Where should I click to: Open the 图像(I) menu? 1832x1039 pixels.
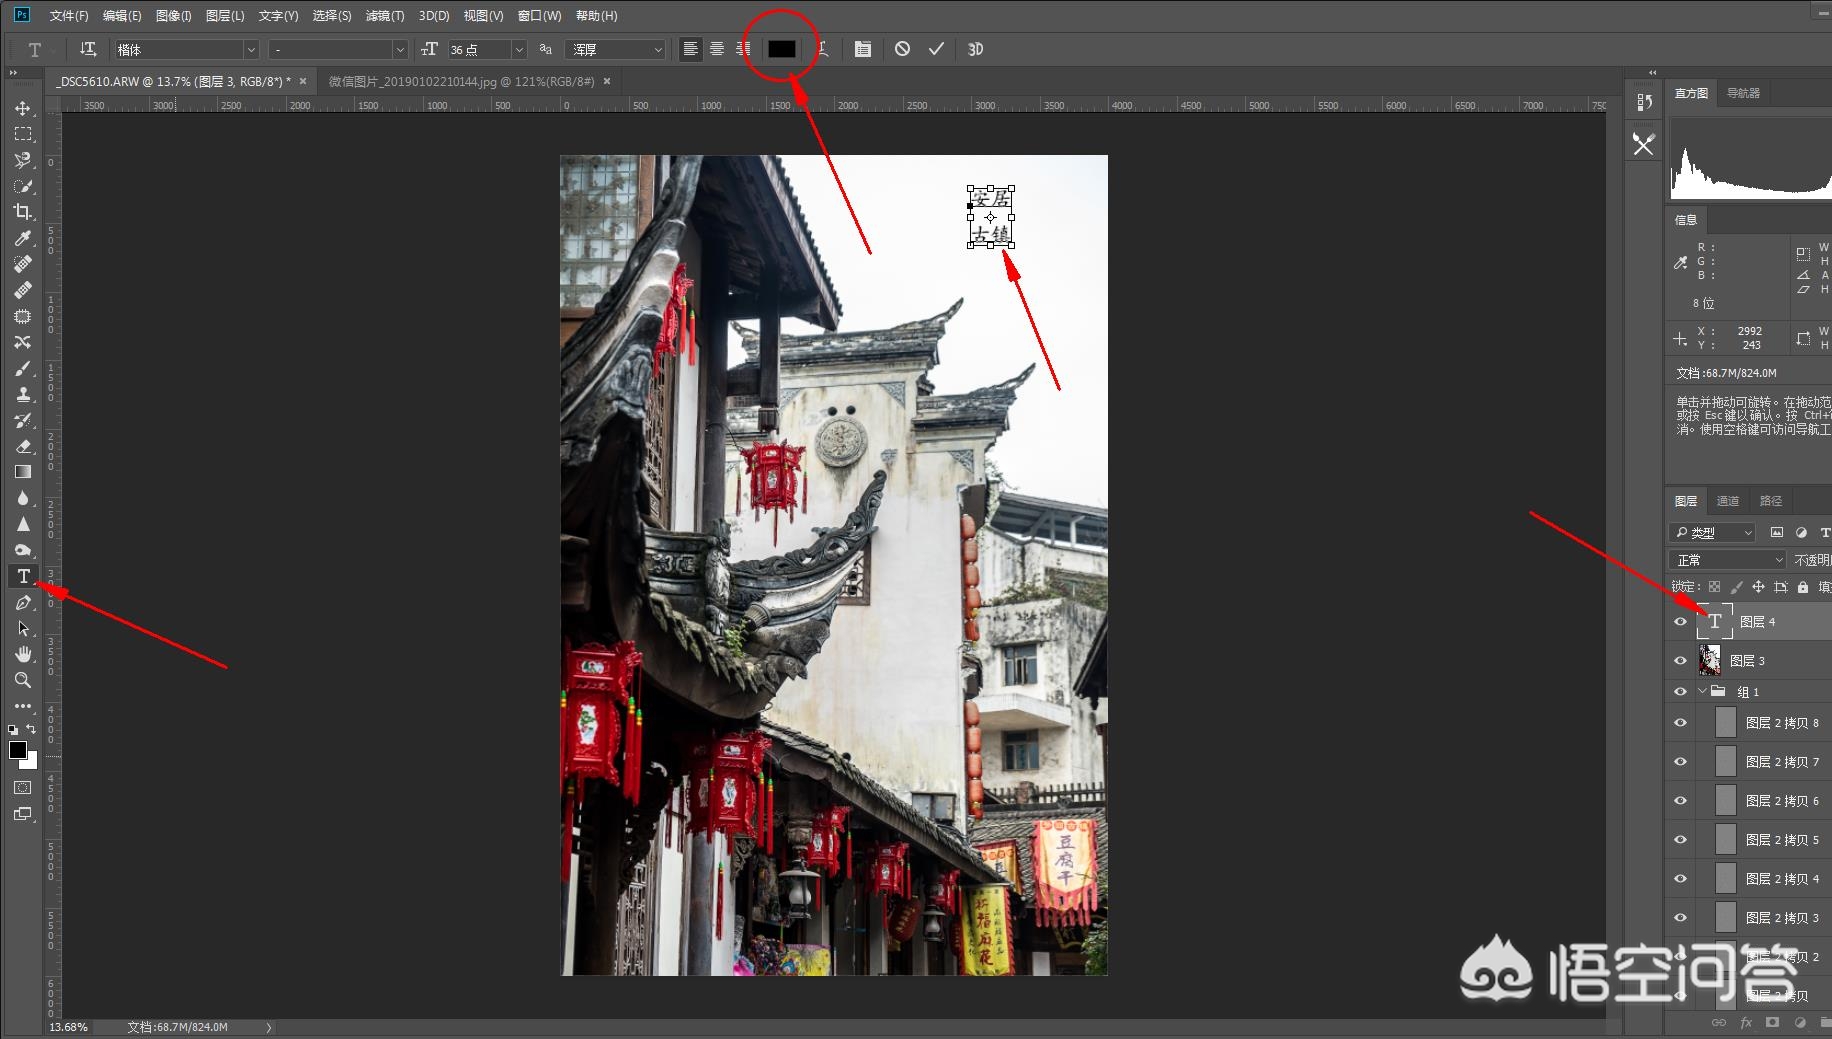click(x=174, y=16)
